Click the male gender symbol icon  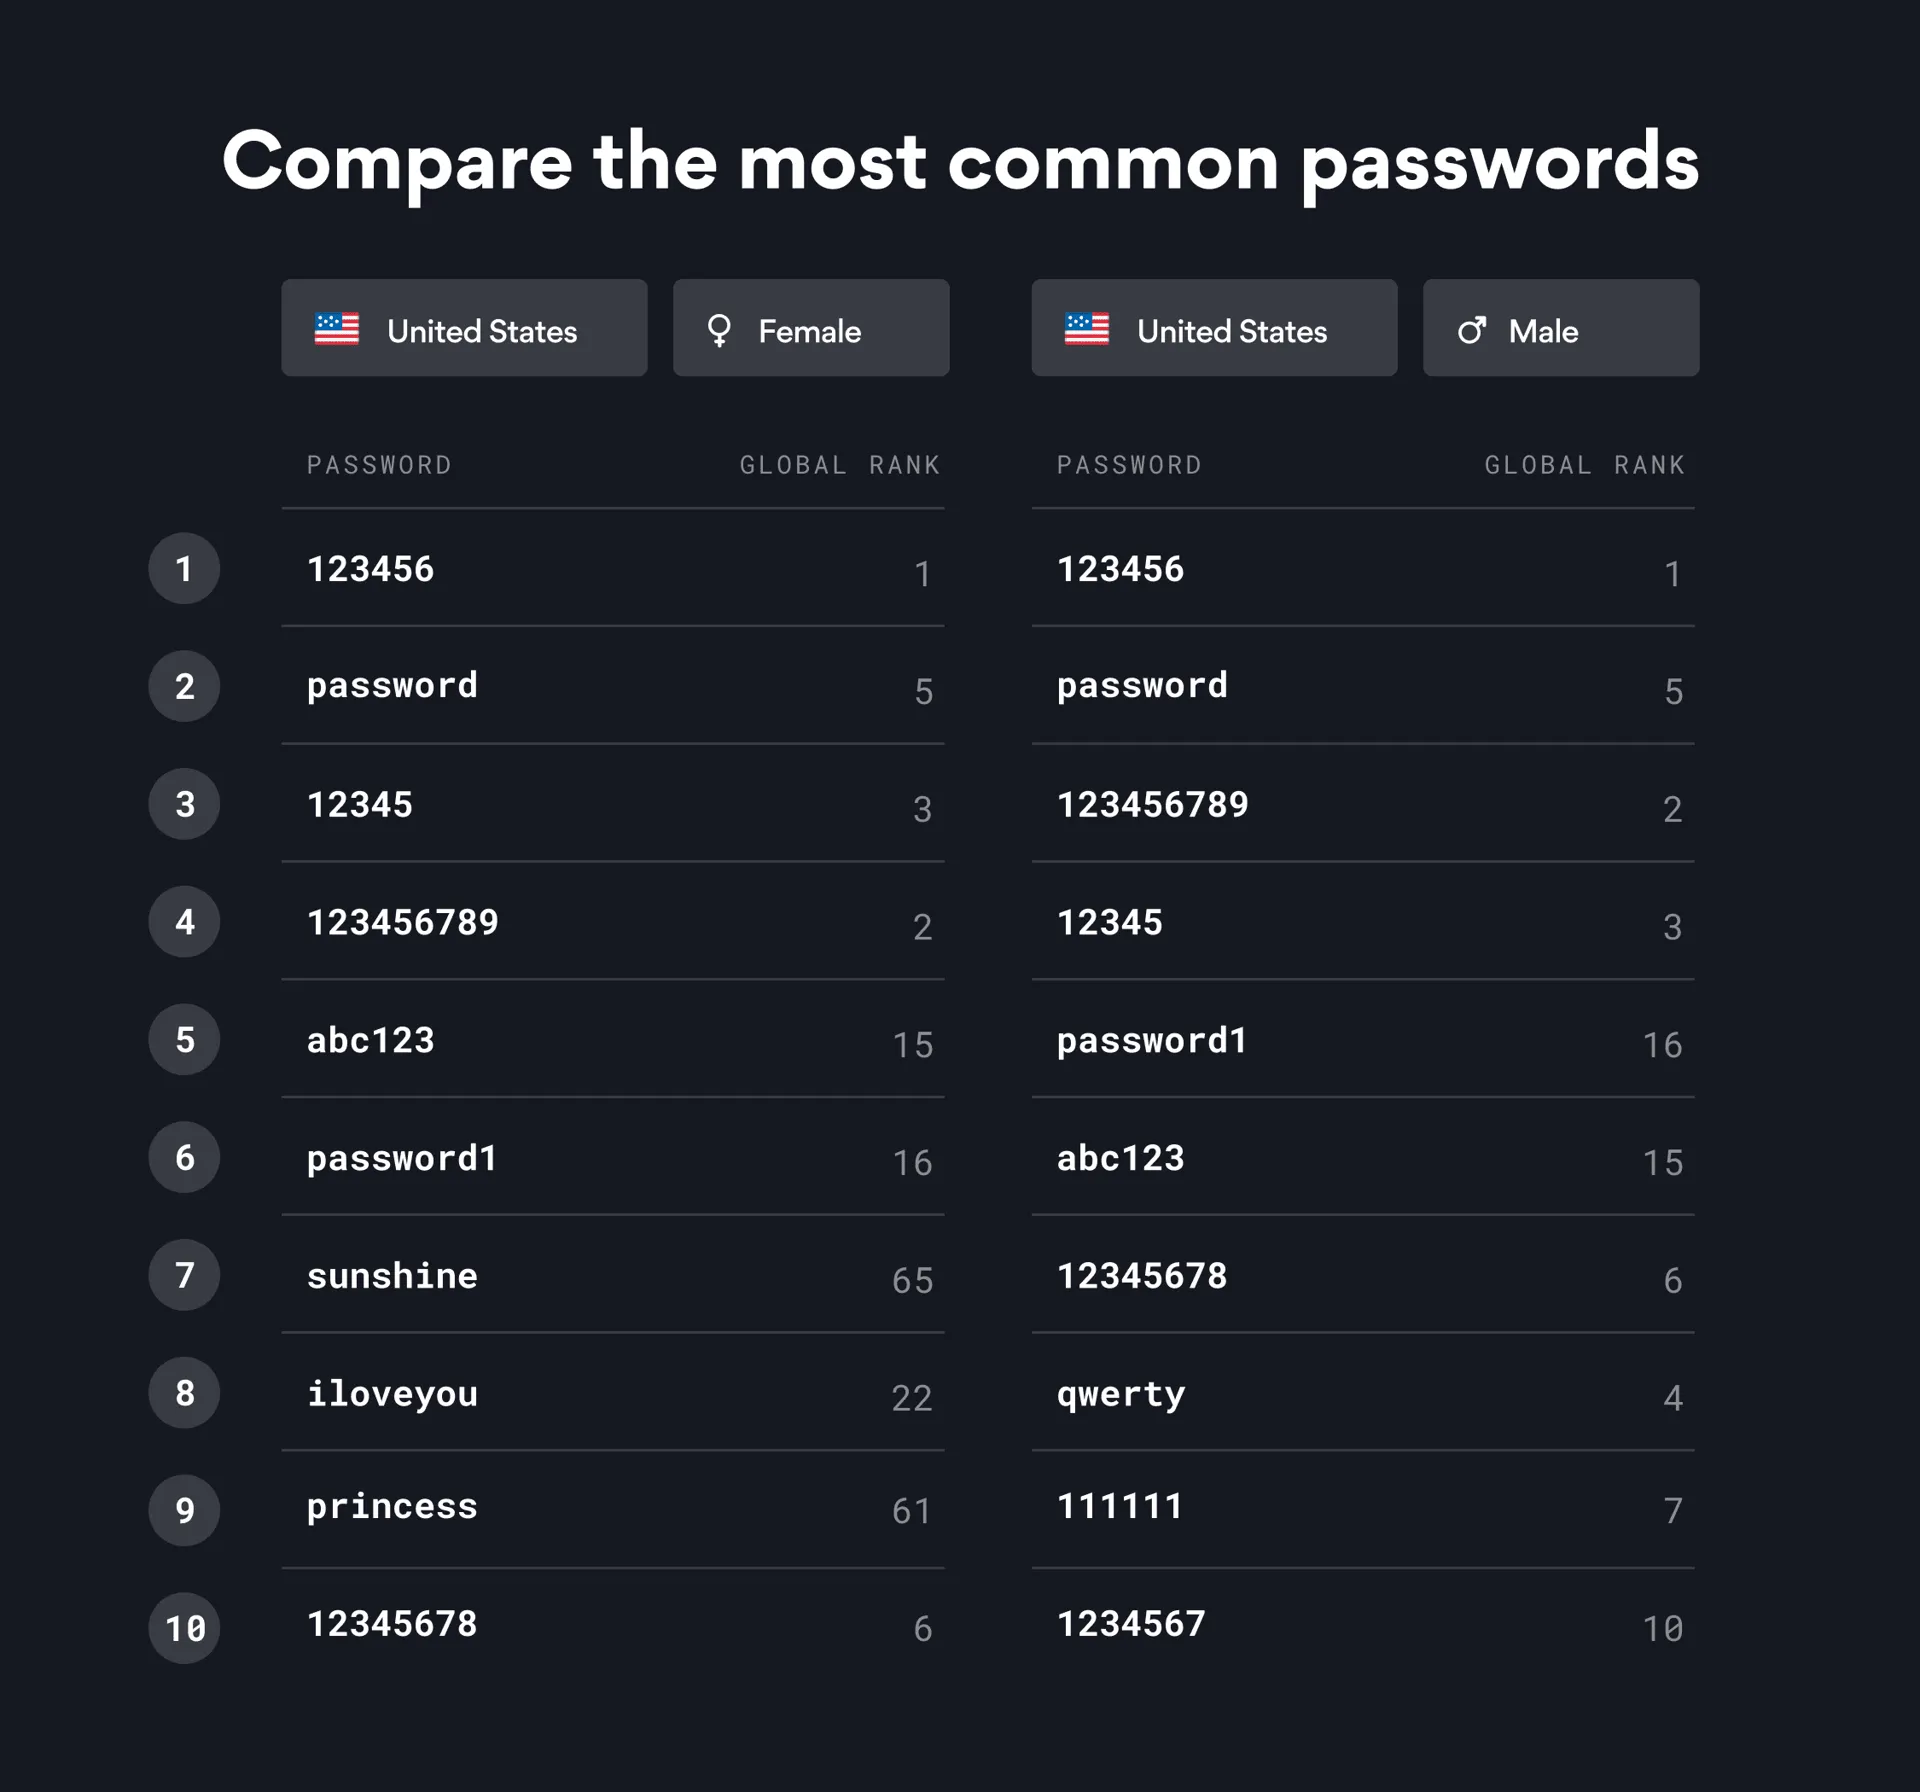pos(1471,330)
